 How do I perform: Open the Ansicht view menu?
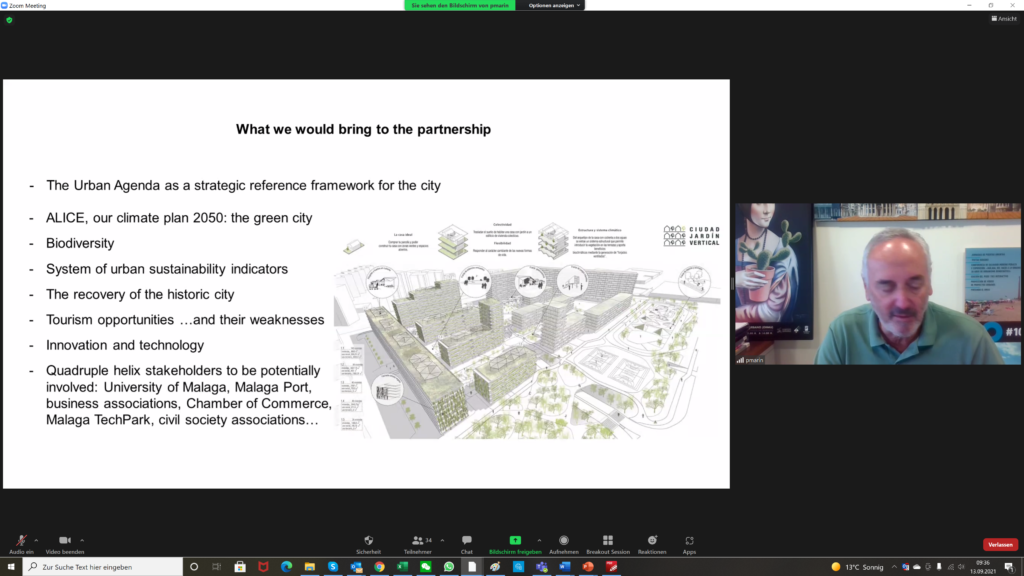tap(1004, 18)
